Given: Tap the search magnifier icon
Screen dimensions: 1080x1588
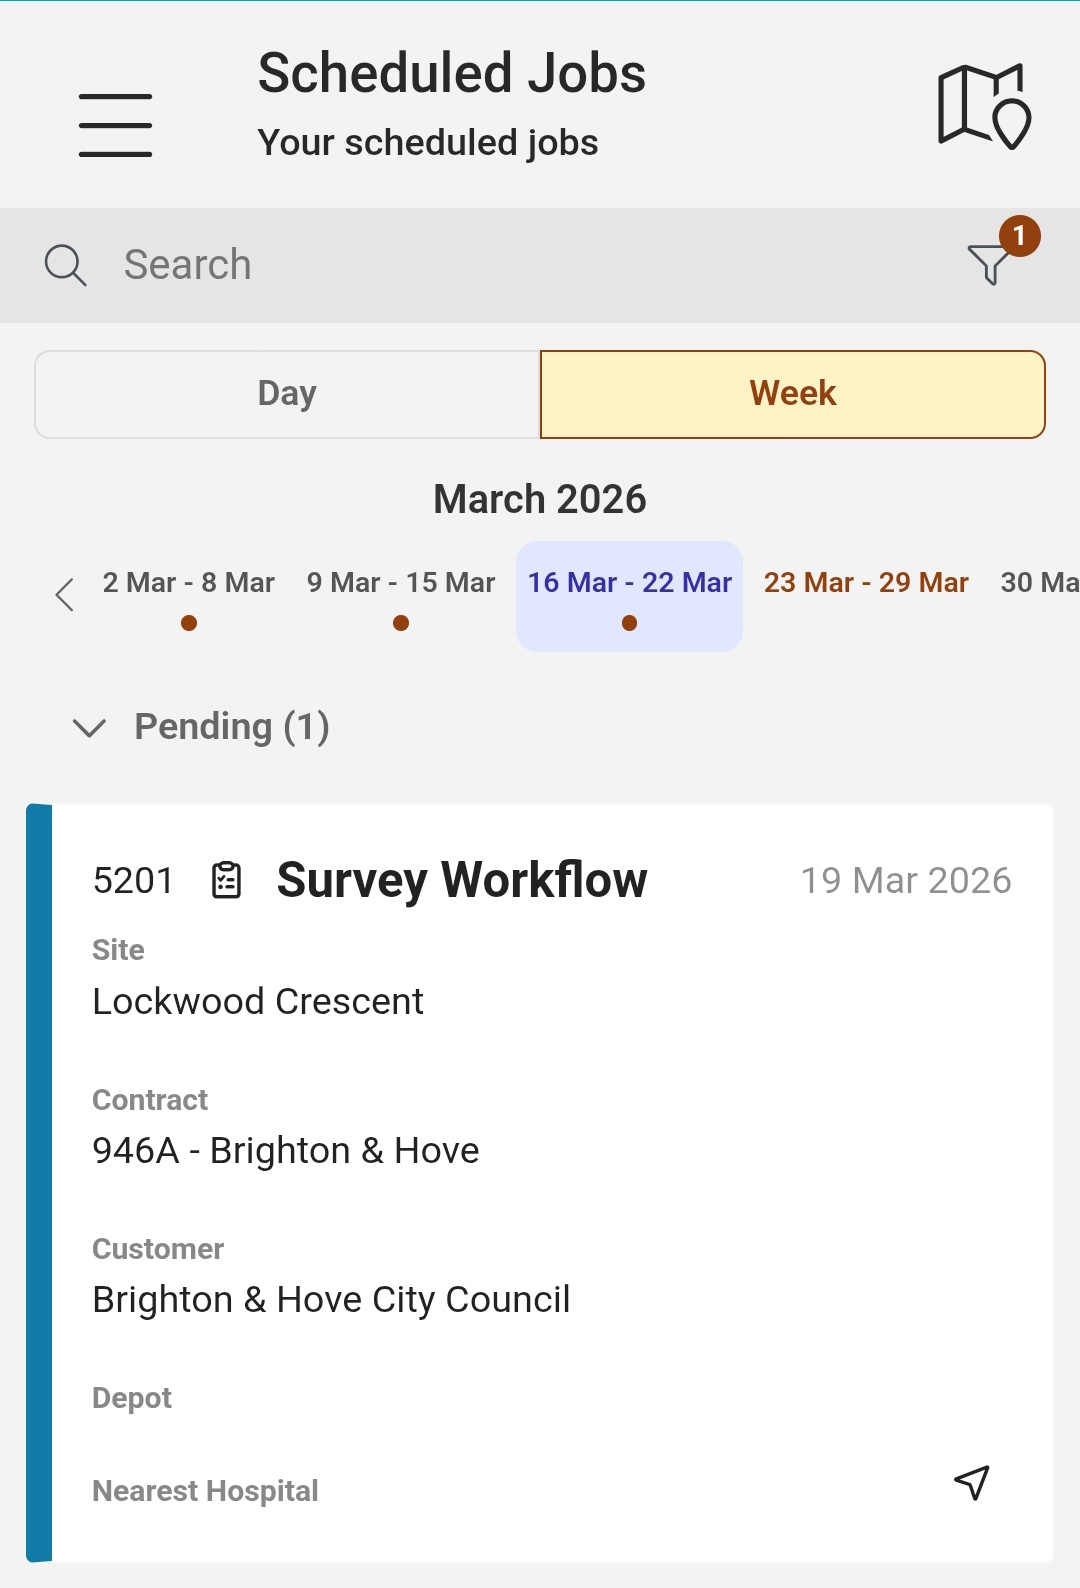Looking at the screenshot, I should pyautogui.click(x=66, y=265).
